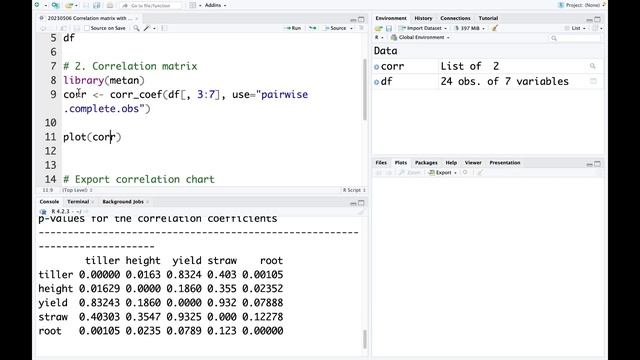
Task: Click the Environment search field
Action: [x=576, y=38]
